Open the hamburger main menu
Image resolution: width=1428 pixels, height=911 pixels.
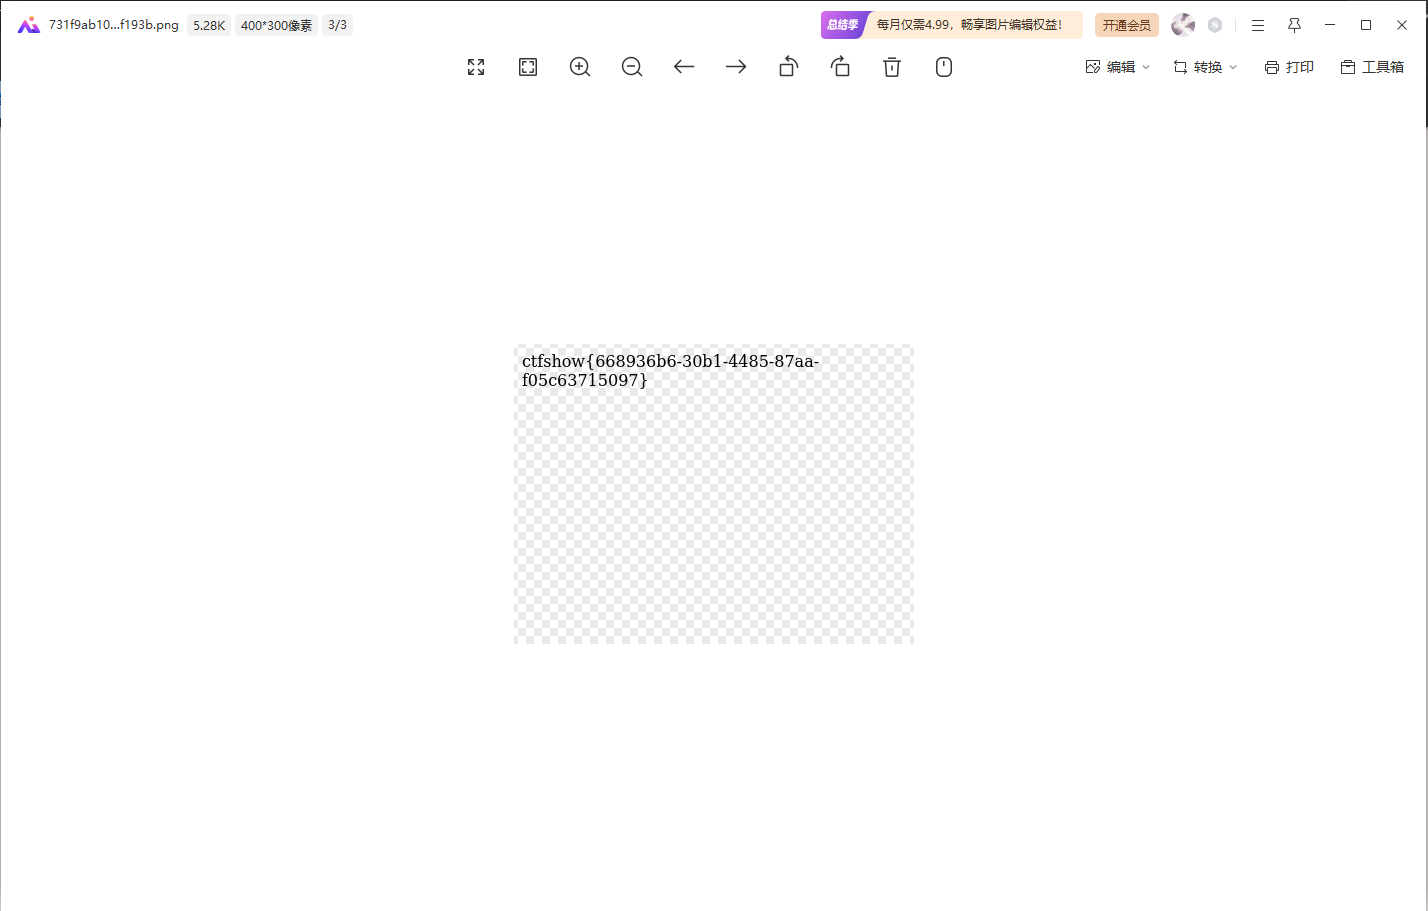(x=1258, y=25)
